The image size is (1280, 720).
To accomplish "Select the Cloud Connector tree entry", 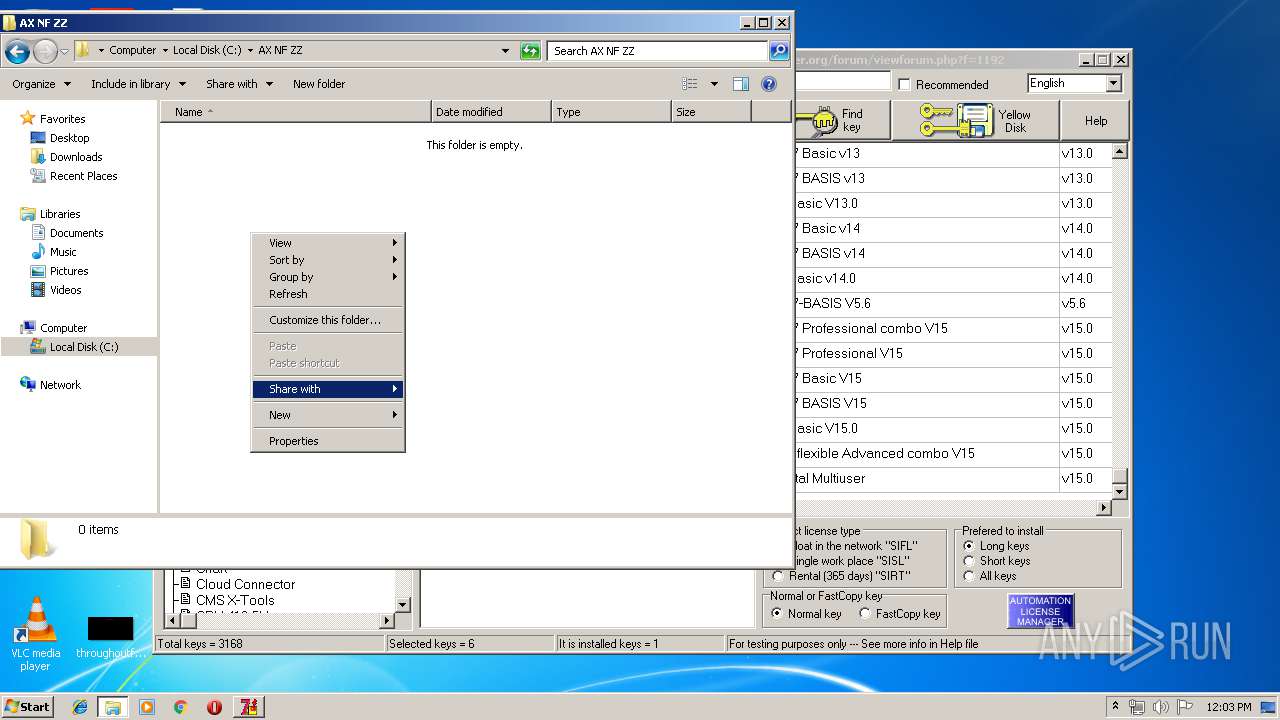I will [x=246, y=584].
